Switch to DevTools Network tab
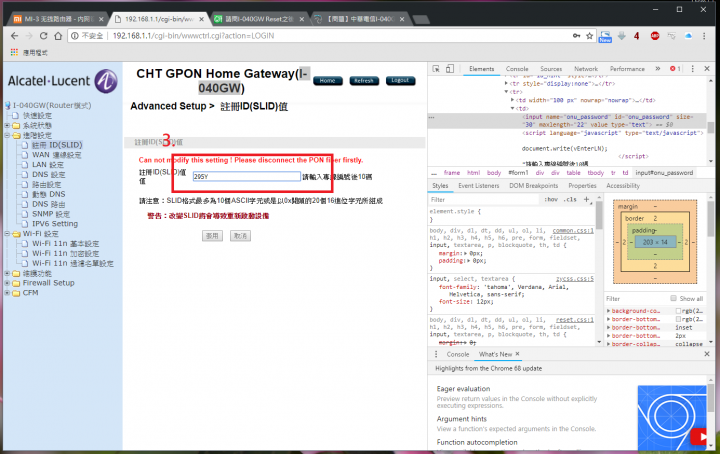 pos(586,69)
